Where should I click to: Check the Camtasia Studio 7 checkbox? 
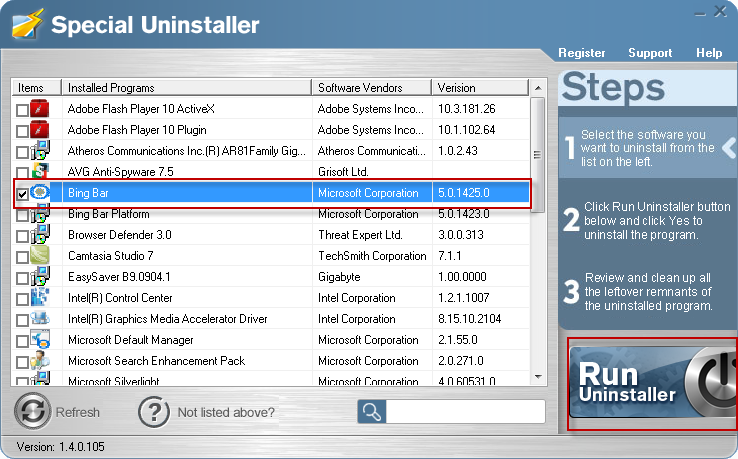click(x=22, y=257)
